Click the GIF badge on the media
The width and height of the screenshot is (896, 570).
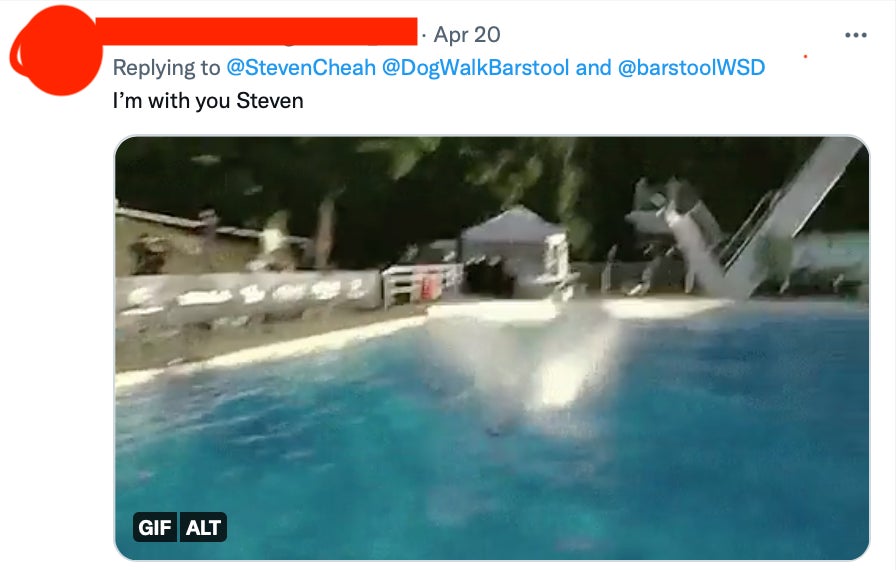pyautogui.click(x=155, y=527)
